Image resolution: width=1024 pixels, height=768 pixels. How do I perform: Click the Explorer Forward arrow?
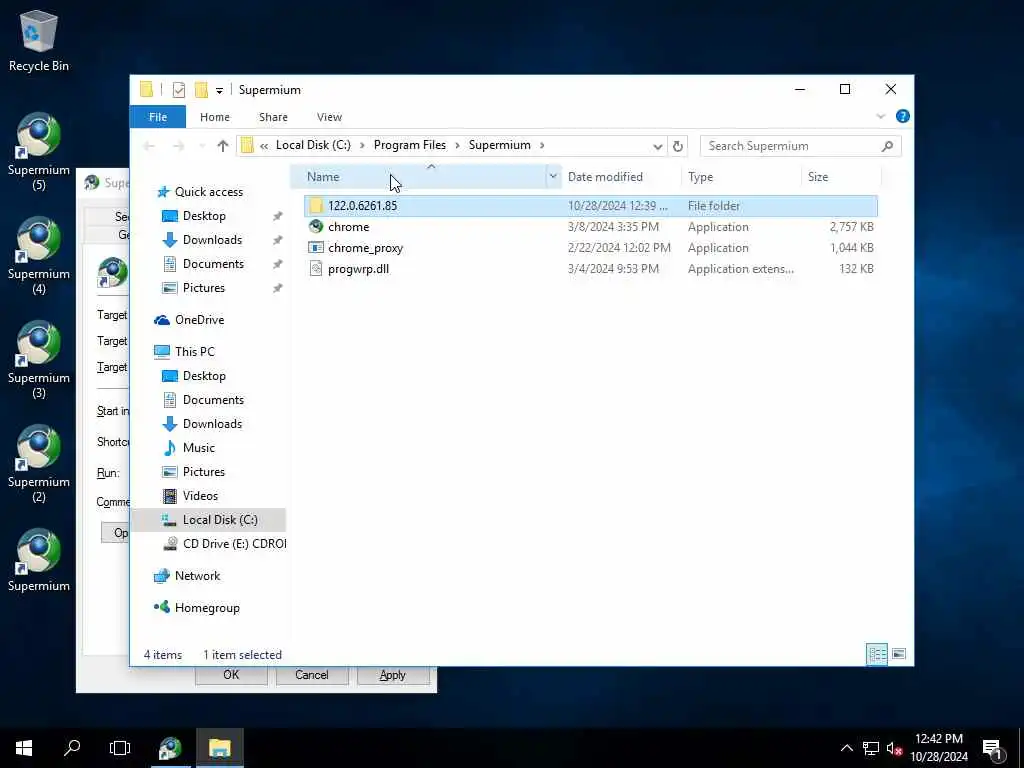point(178,146)
